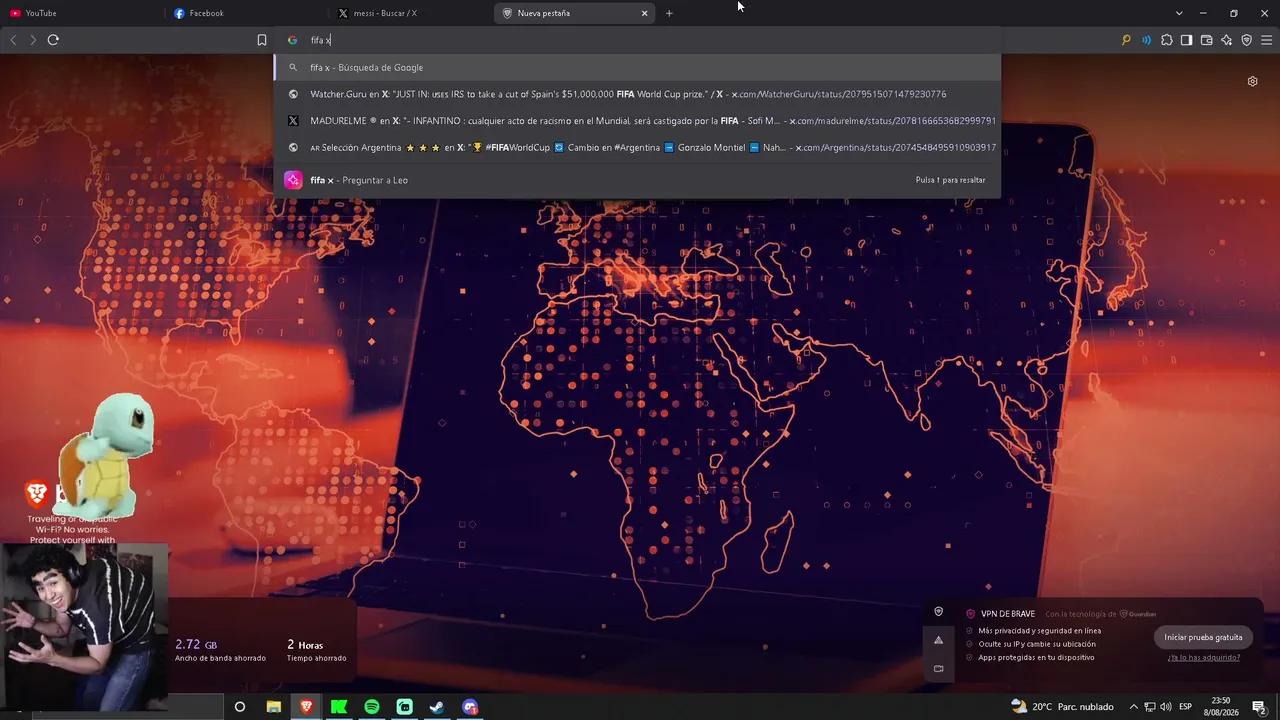Screen dimensions: 1280x720
Task: Open the new tab page settings gear
Action: pyautogui.click(x=1252, y=81)
